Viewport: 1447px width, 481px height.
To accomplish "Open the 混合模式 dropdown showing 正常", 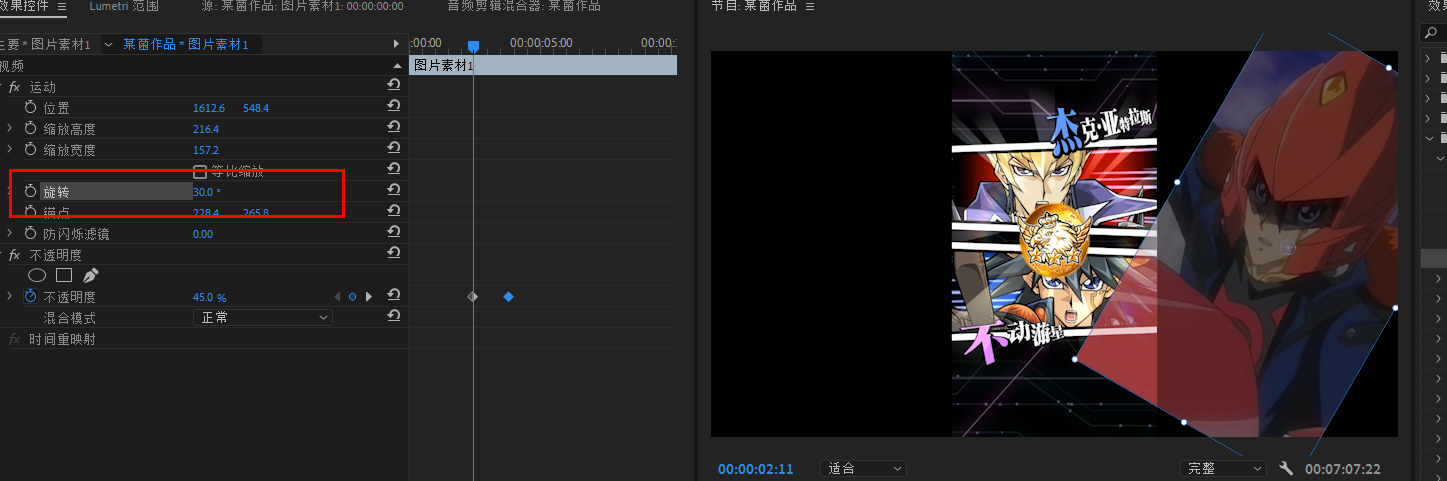I will (262, 317).
